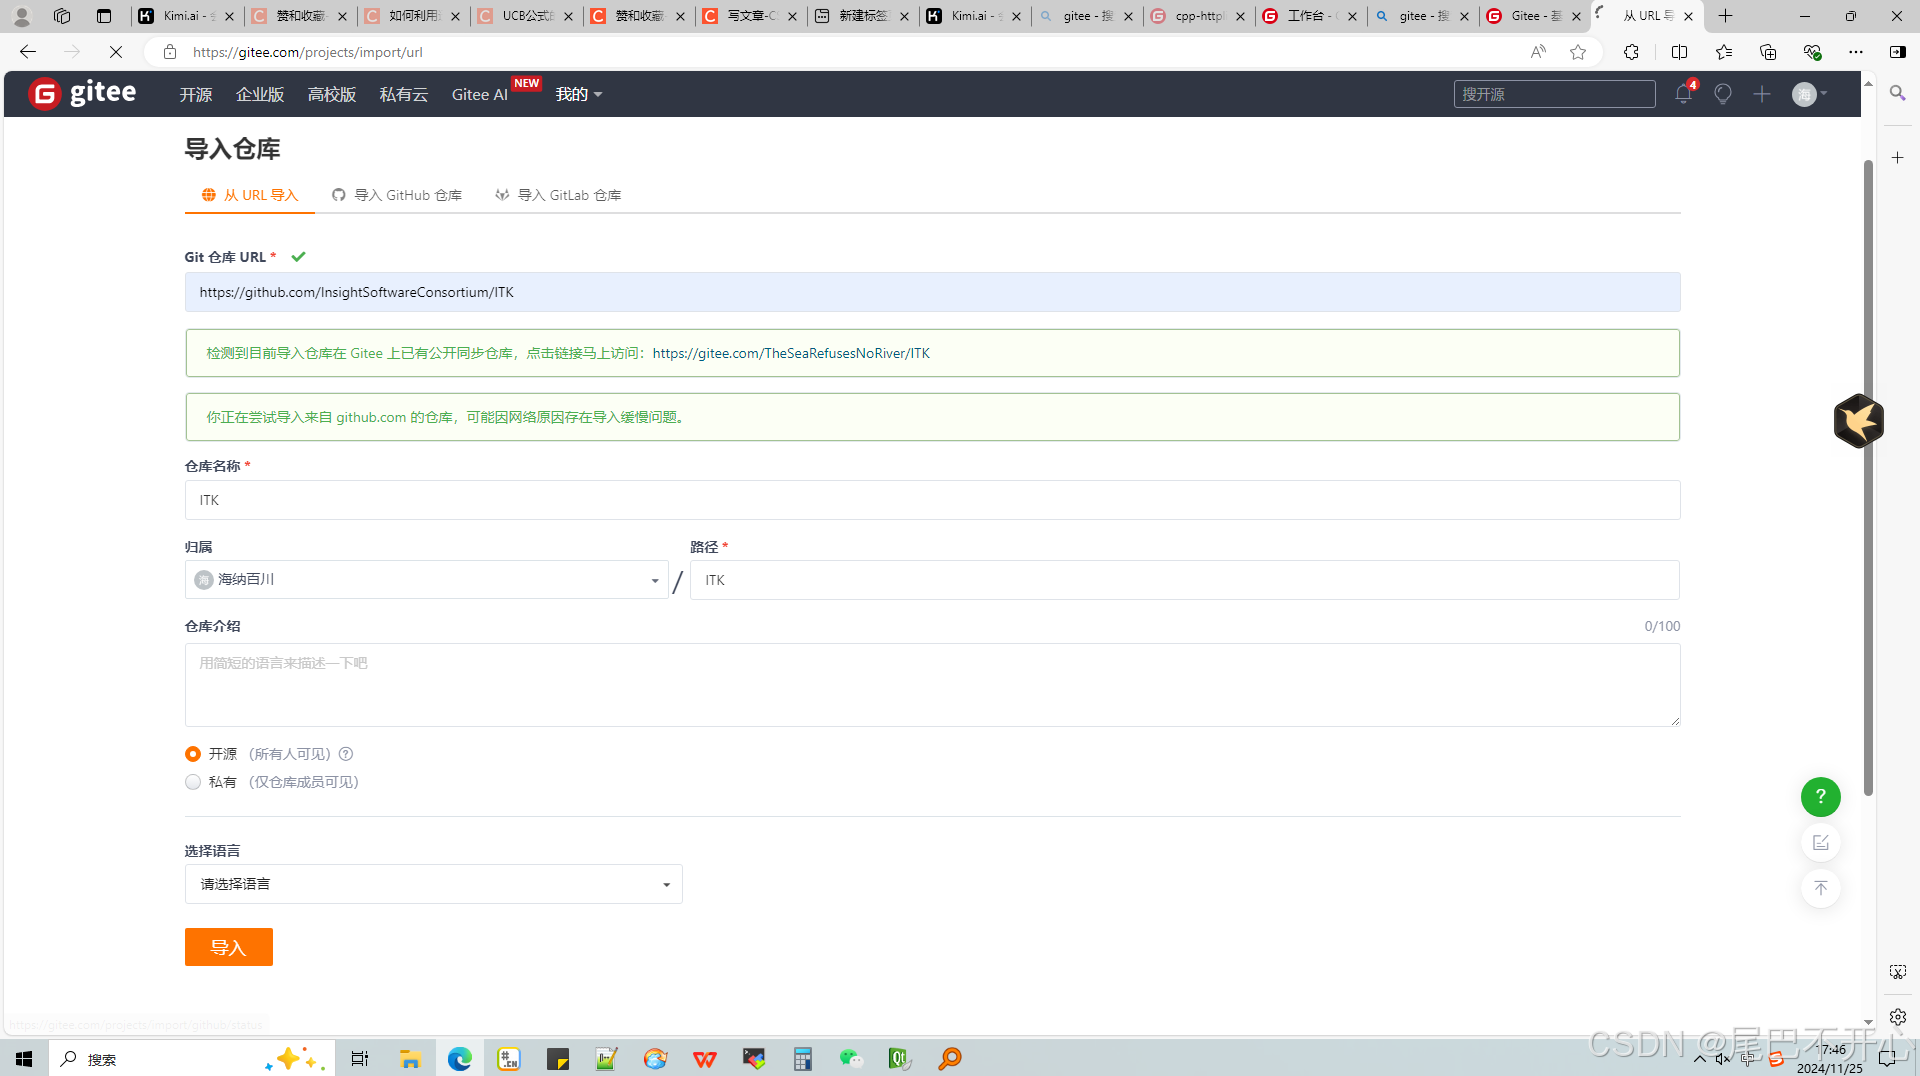Click the green help question mark button

(1821, 797)
